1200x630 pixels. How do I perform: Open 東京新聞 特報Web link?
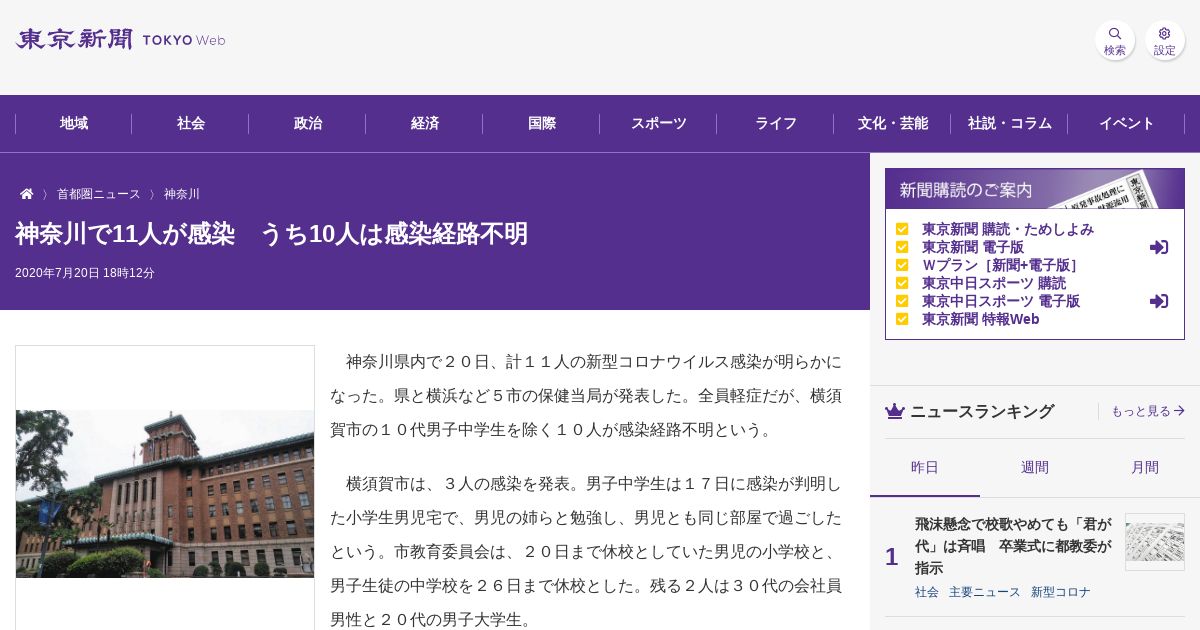pyautogui.click(x=981, y=319)
